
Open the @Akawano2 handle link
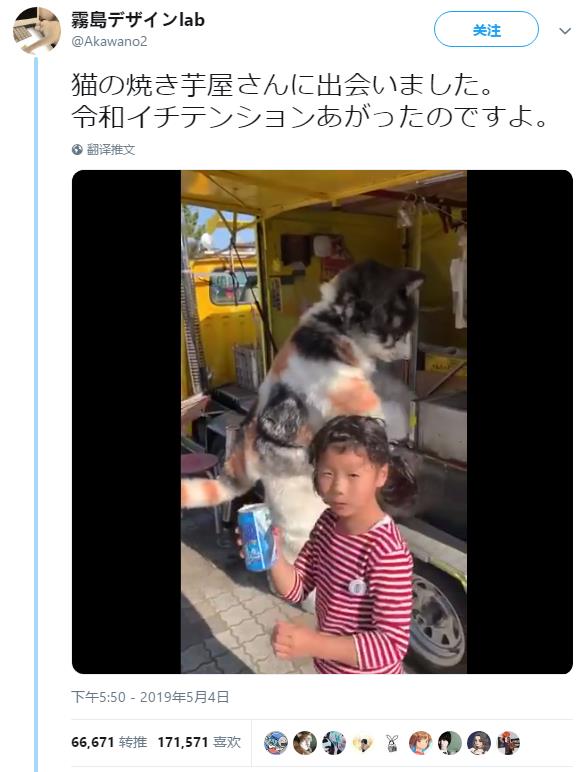coord(109,41)
